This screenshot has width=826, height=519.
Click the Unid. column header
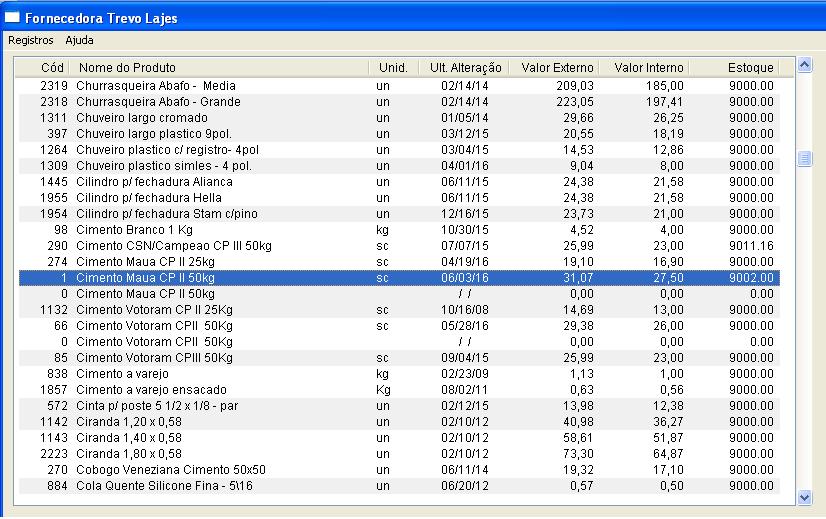tap(393, 67)
